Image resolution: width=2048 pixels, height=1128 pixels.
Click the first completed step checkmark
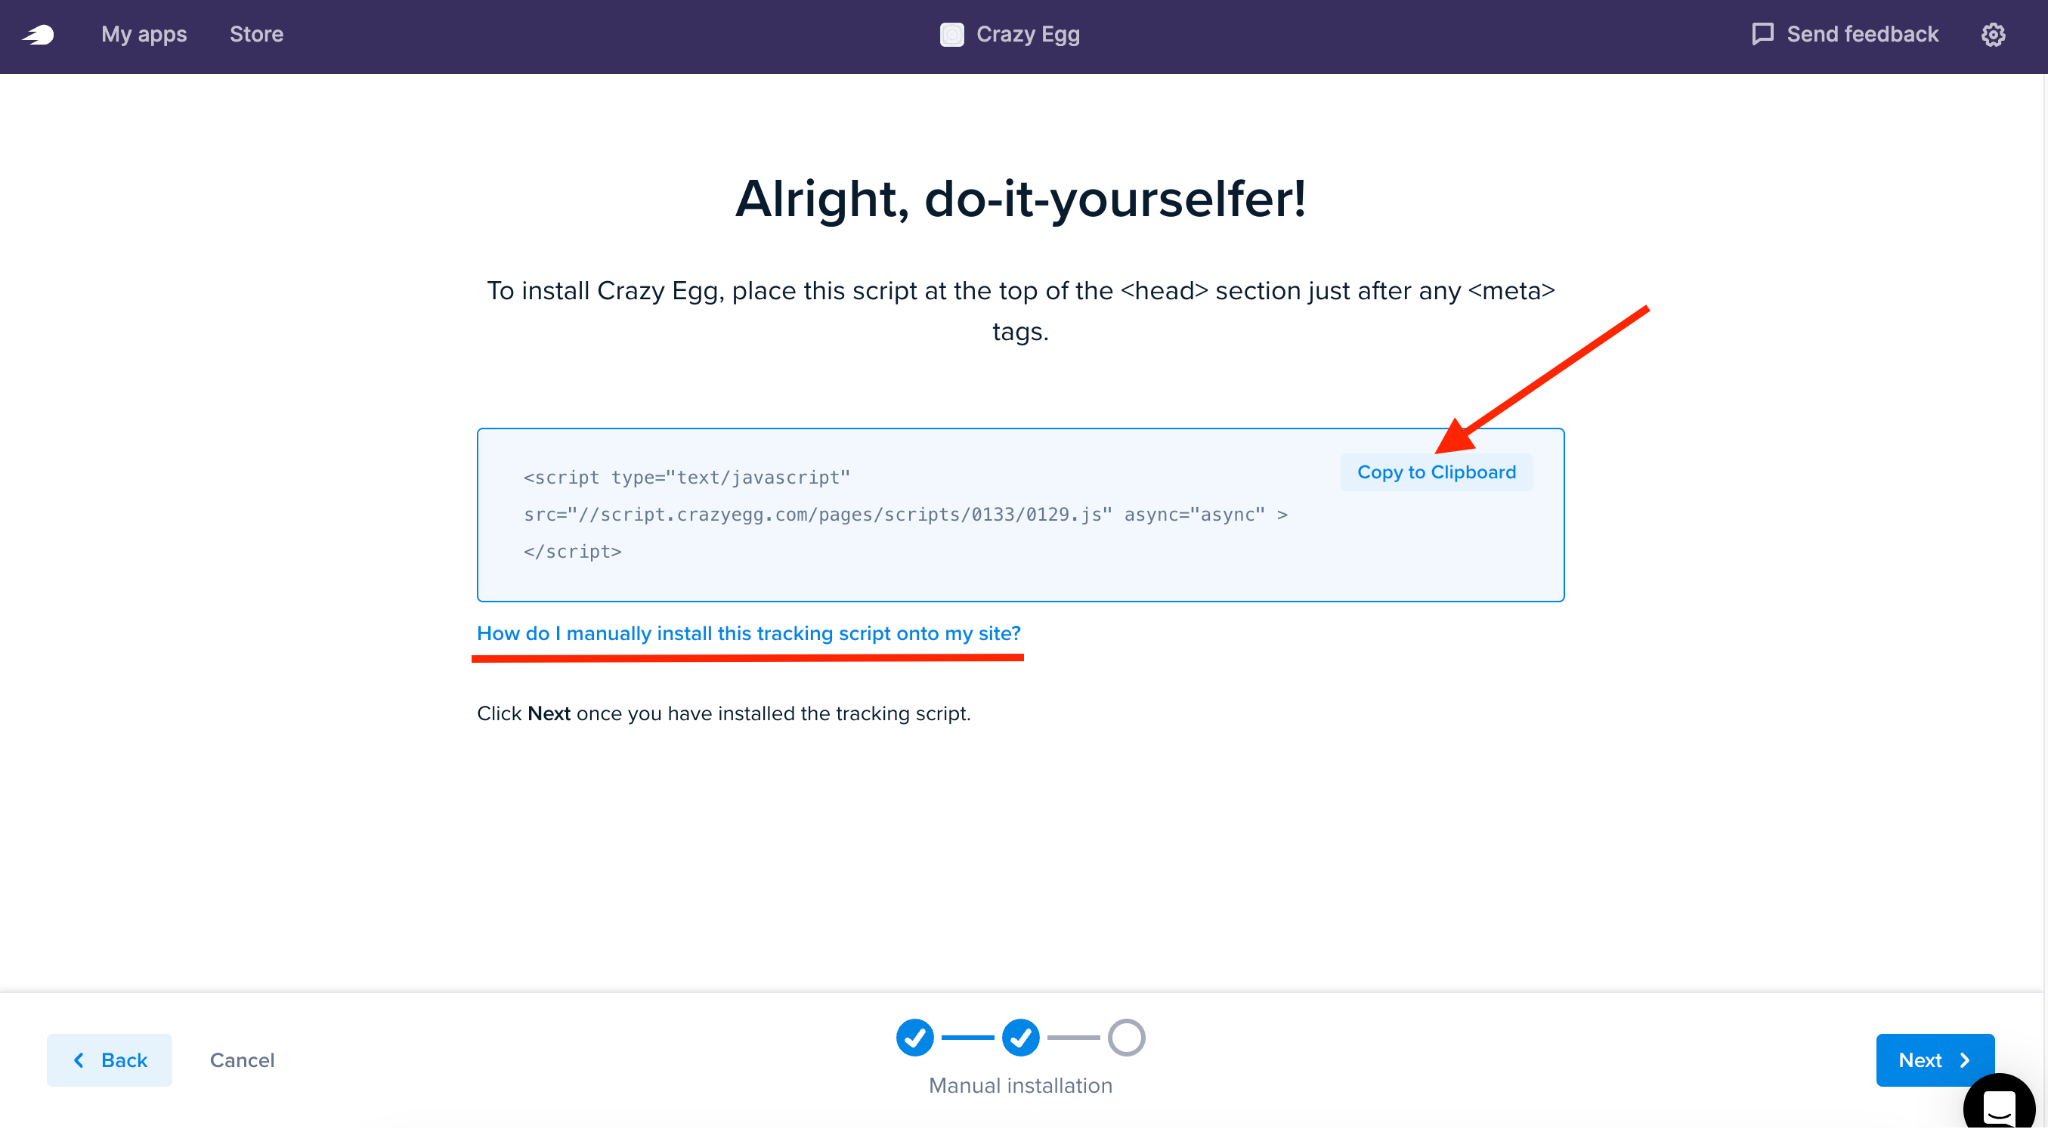tap(915, 1038)
